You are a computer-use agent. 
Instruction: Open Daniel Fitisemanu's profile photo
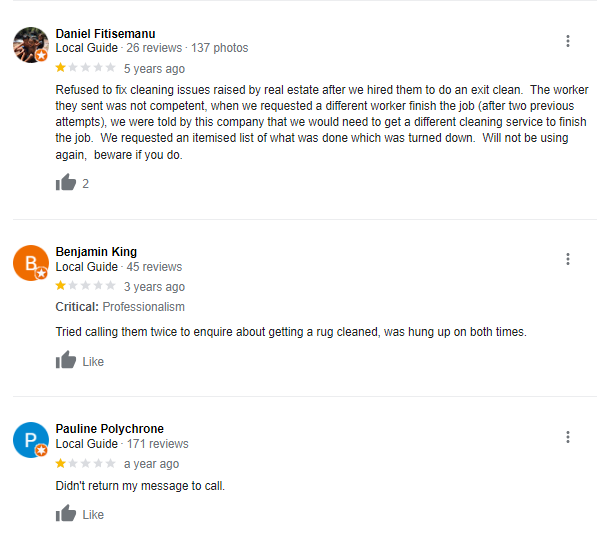click(31, 45)
